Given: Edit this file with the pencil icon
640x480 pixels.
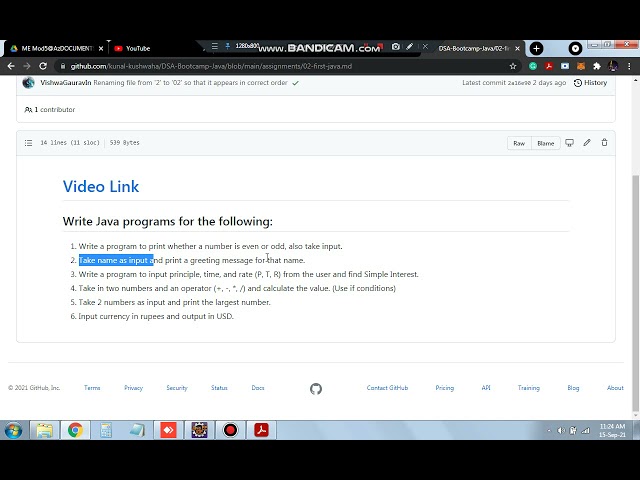Looking at the screenshot, I should click(x=587, y=142).
